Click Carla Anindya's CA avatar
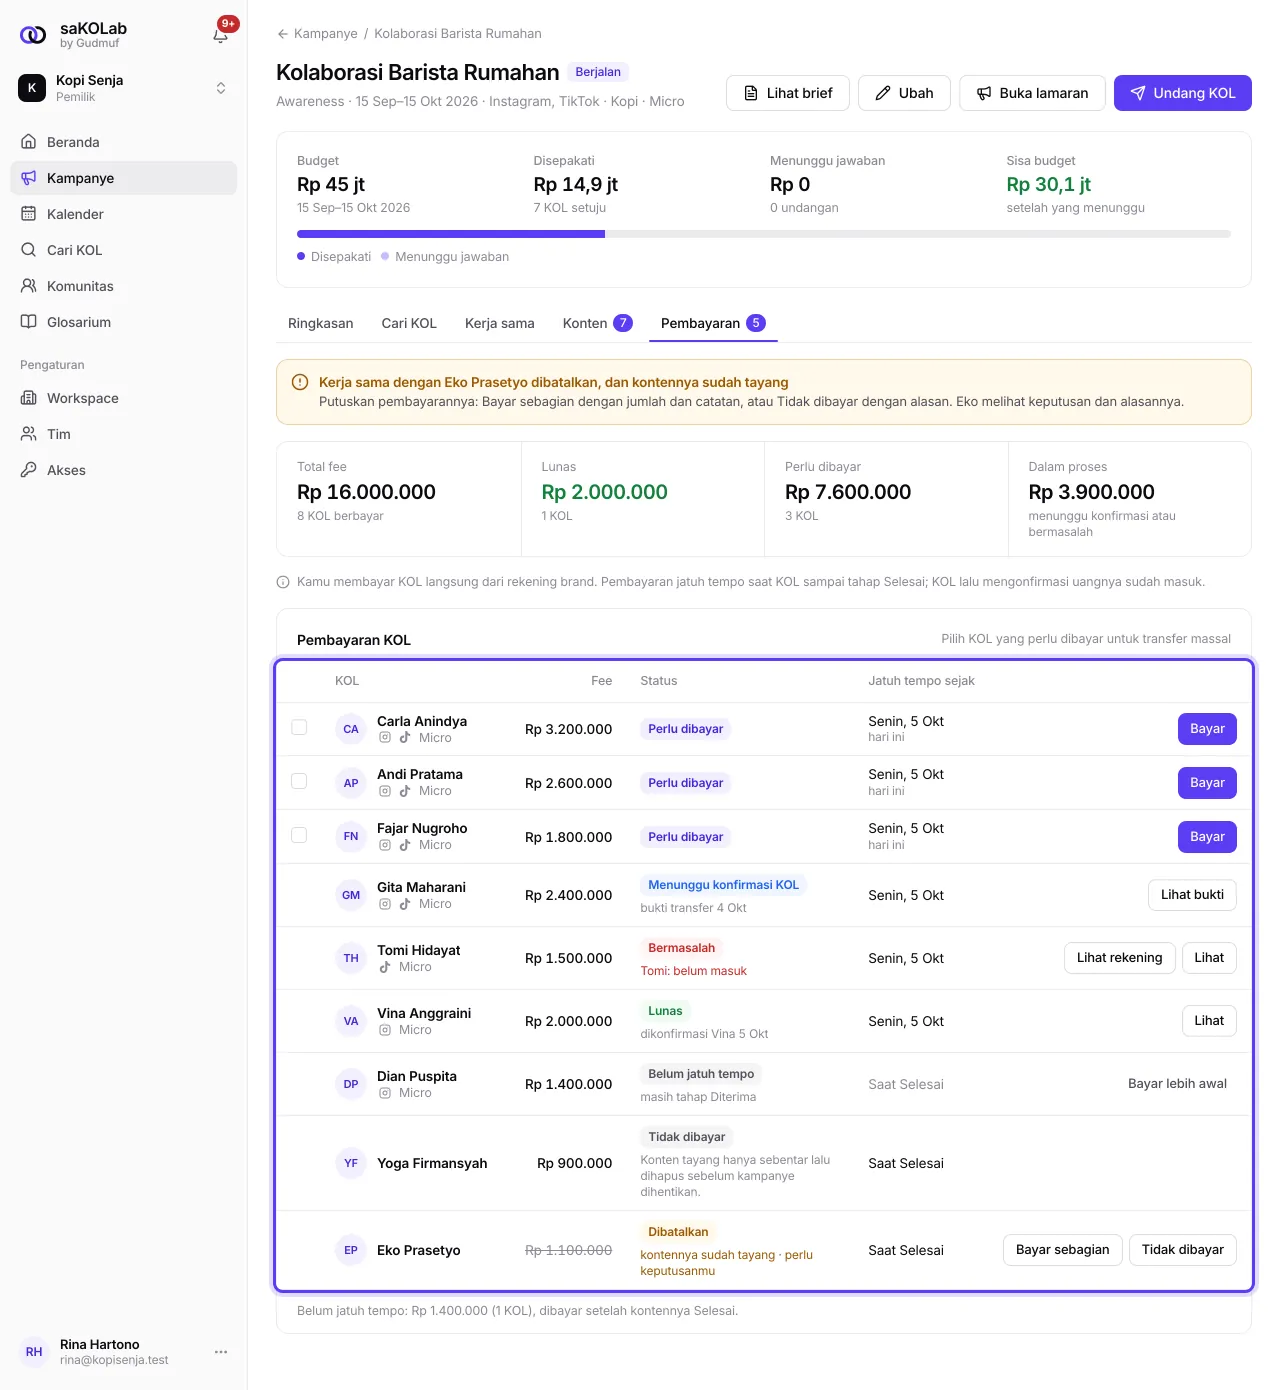The width and height of the screenshot is (1280, 1390). 351,729
